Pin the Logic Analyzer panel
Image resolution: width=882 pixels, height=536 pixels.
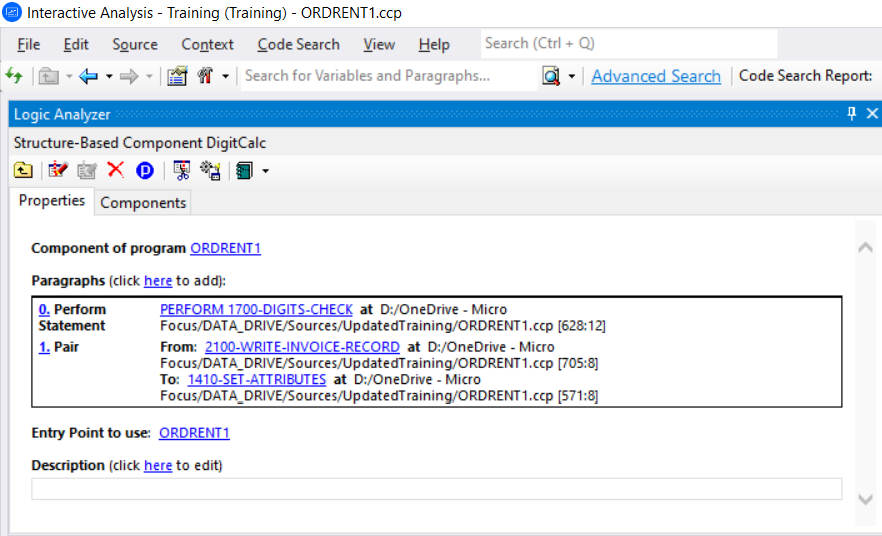852,114
